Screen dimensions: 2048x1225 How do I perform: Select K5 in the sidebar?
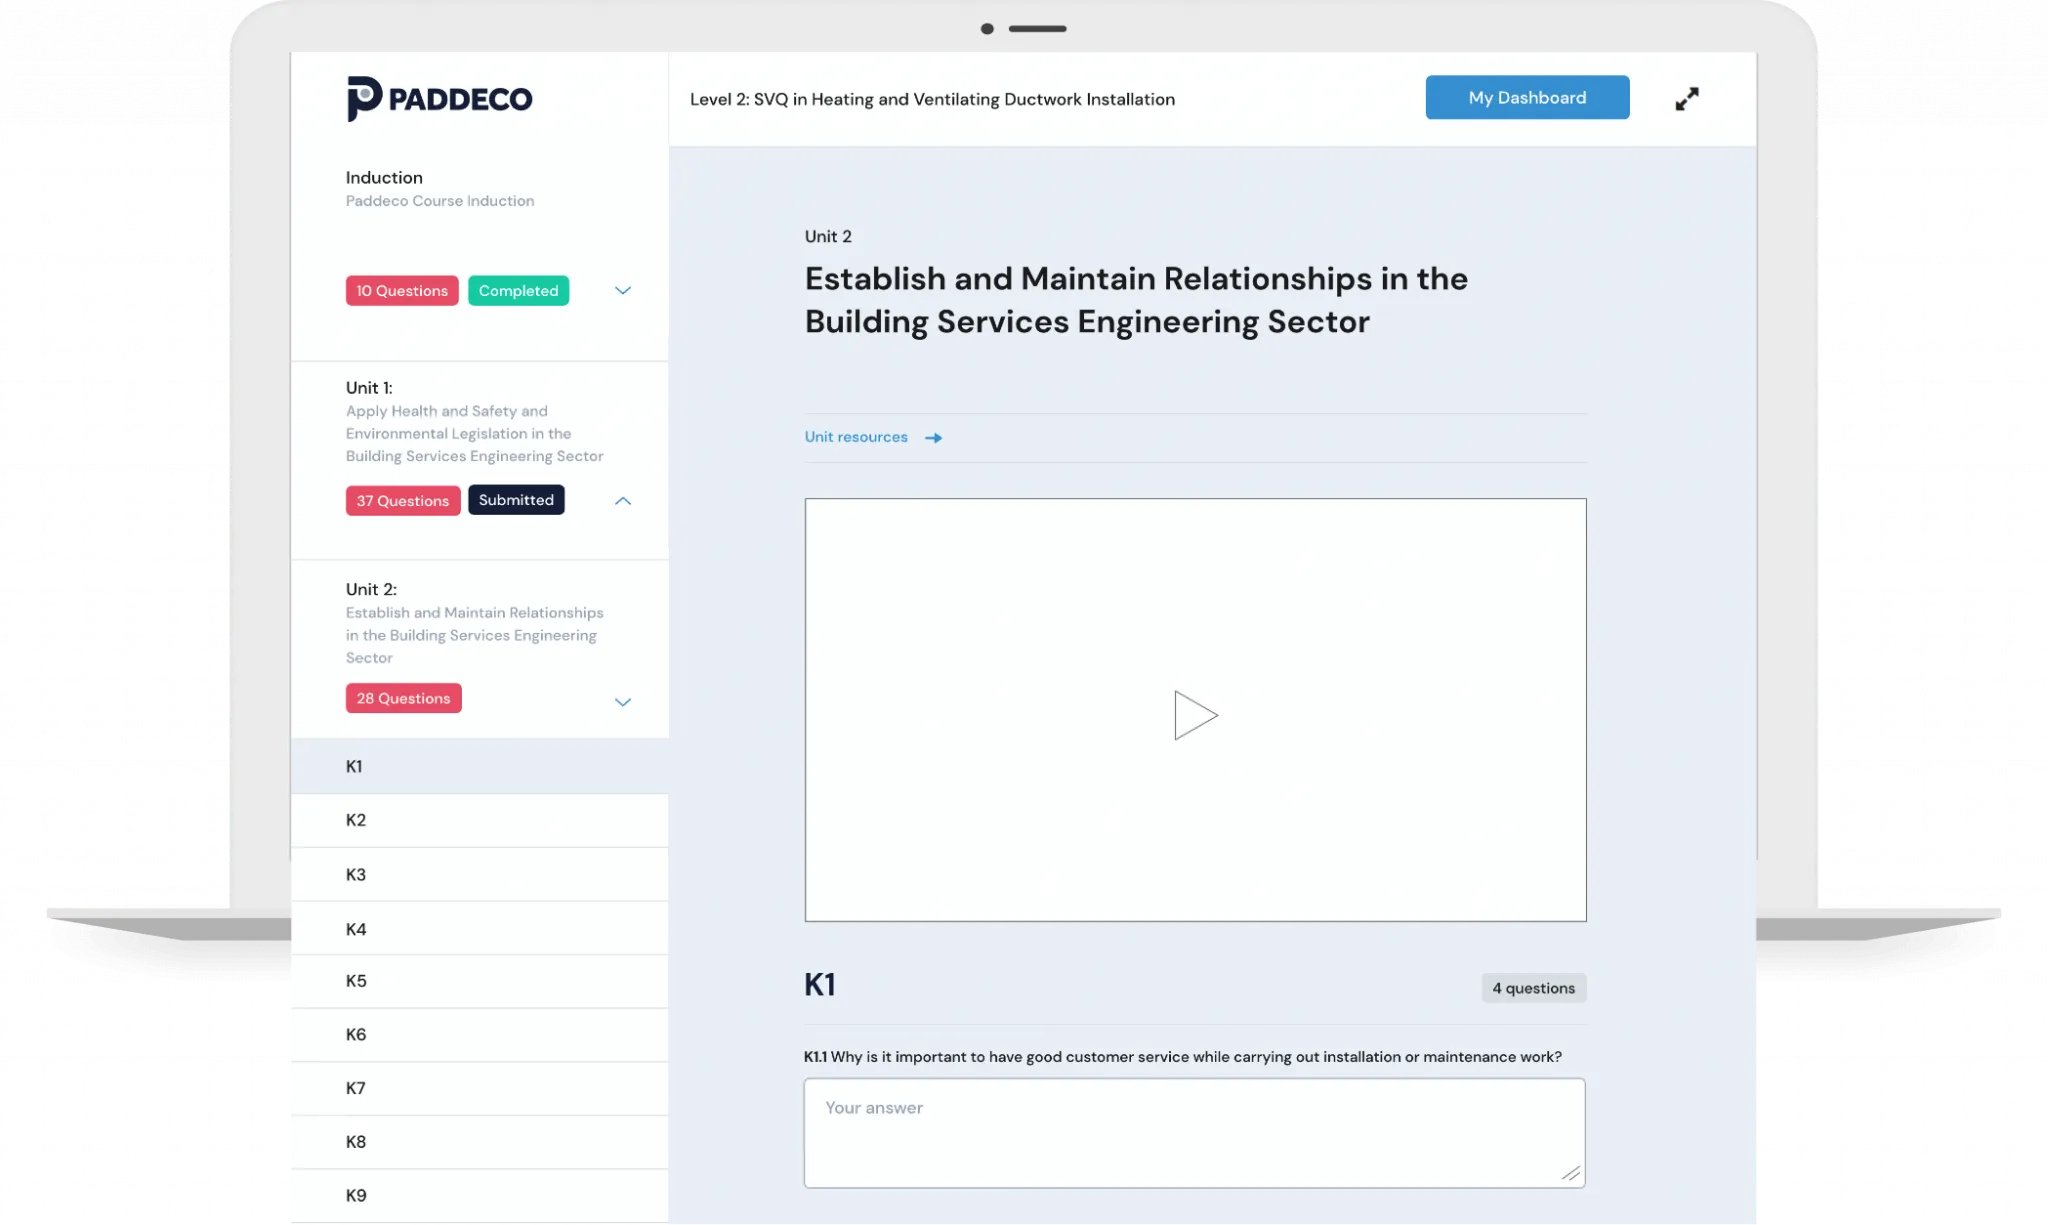(480, 981)
